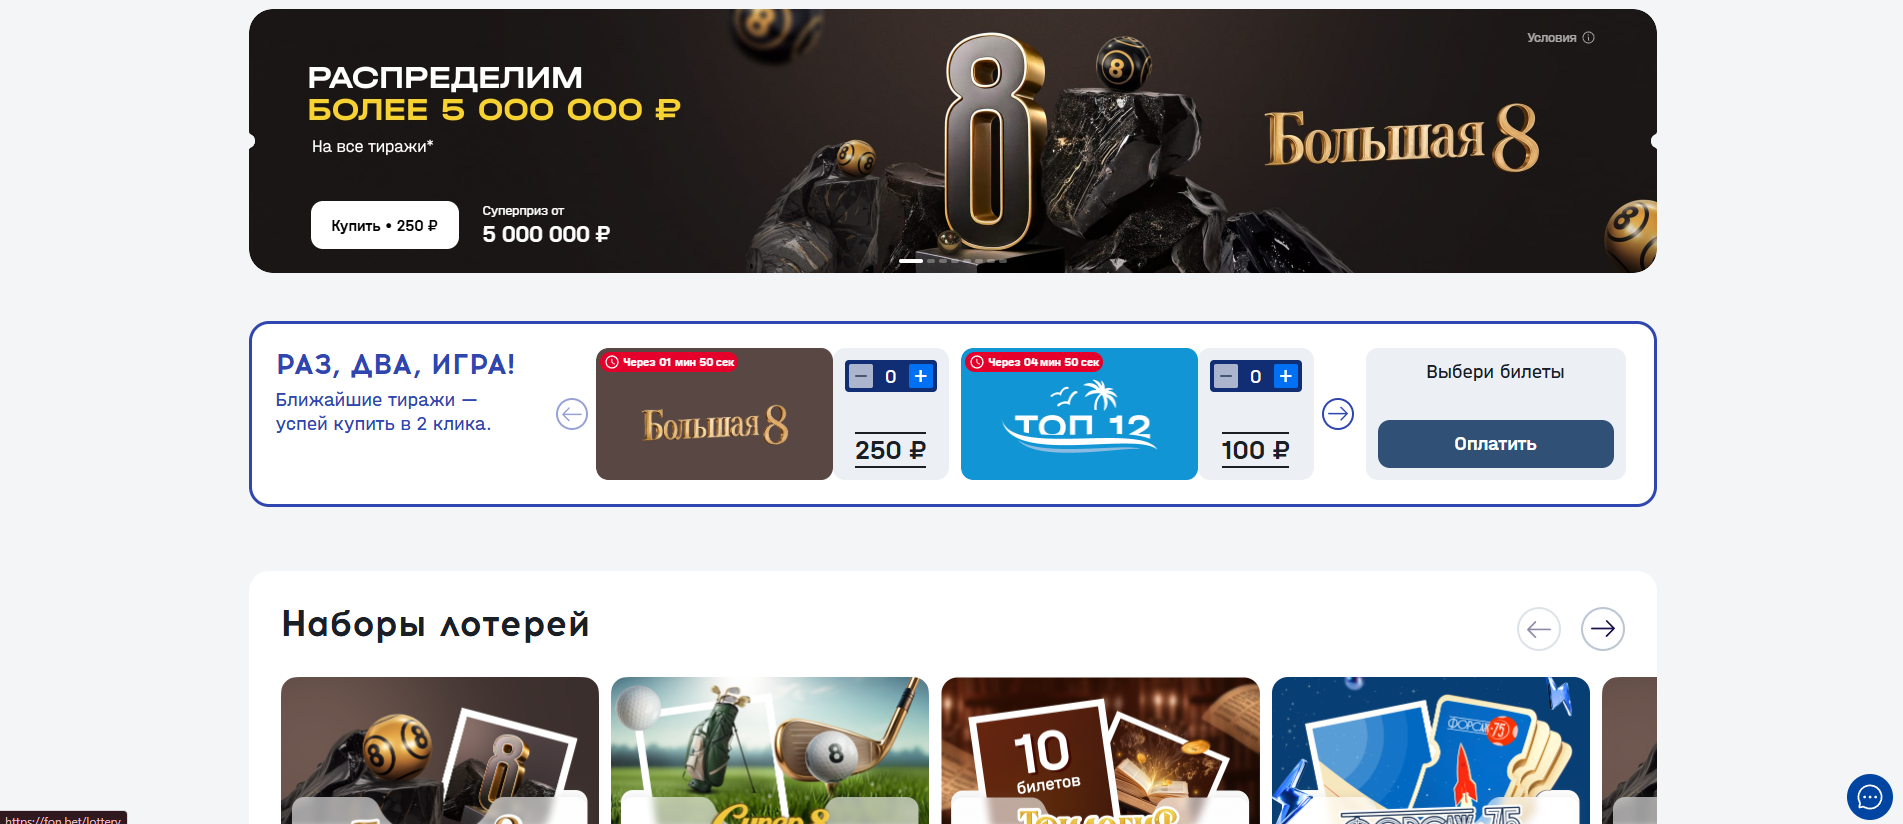Click the Купить • 250 ₽ button
Image resolution: width=1903 pixels, height=824 pixels.
point(385,225)
